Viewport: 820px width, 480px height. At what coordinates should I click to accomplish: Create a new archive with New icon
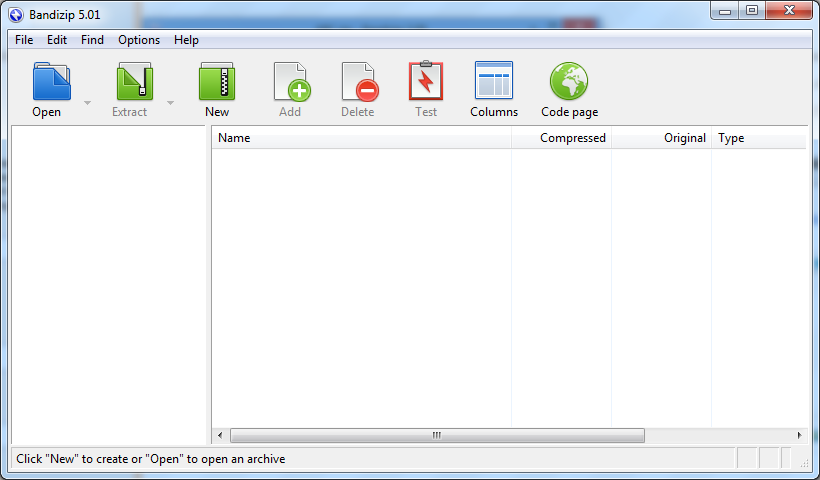click(217, 81)
